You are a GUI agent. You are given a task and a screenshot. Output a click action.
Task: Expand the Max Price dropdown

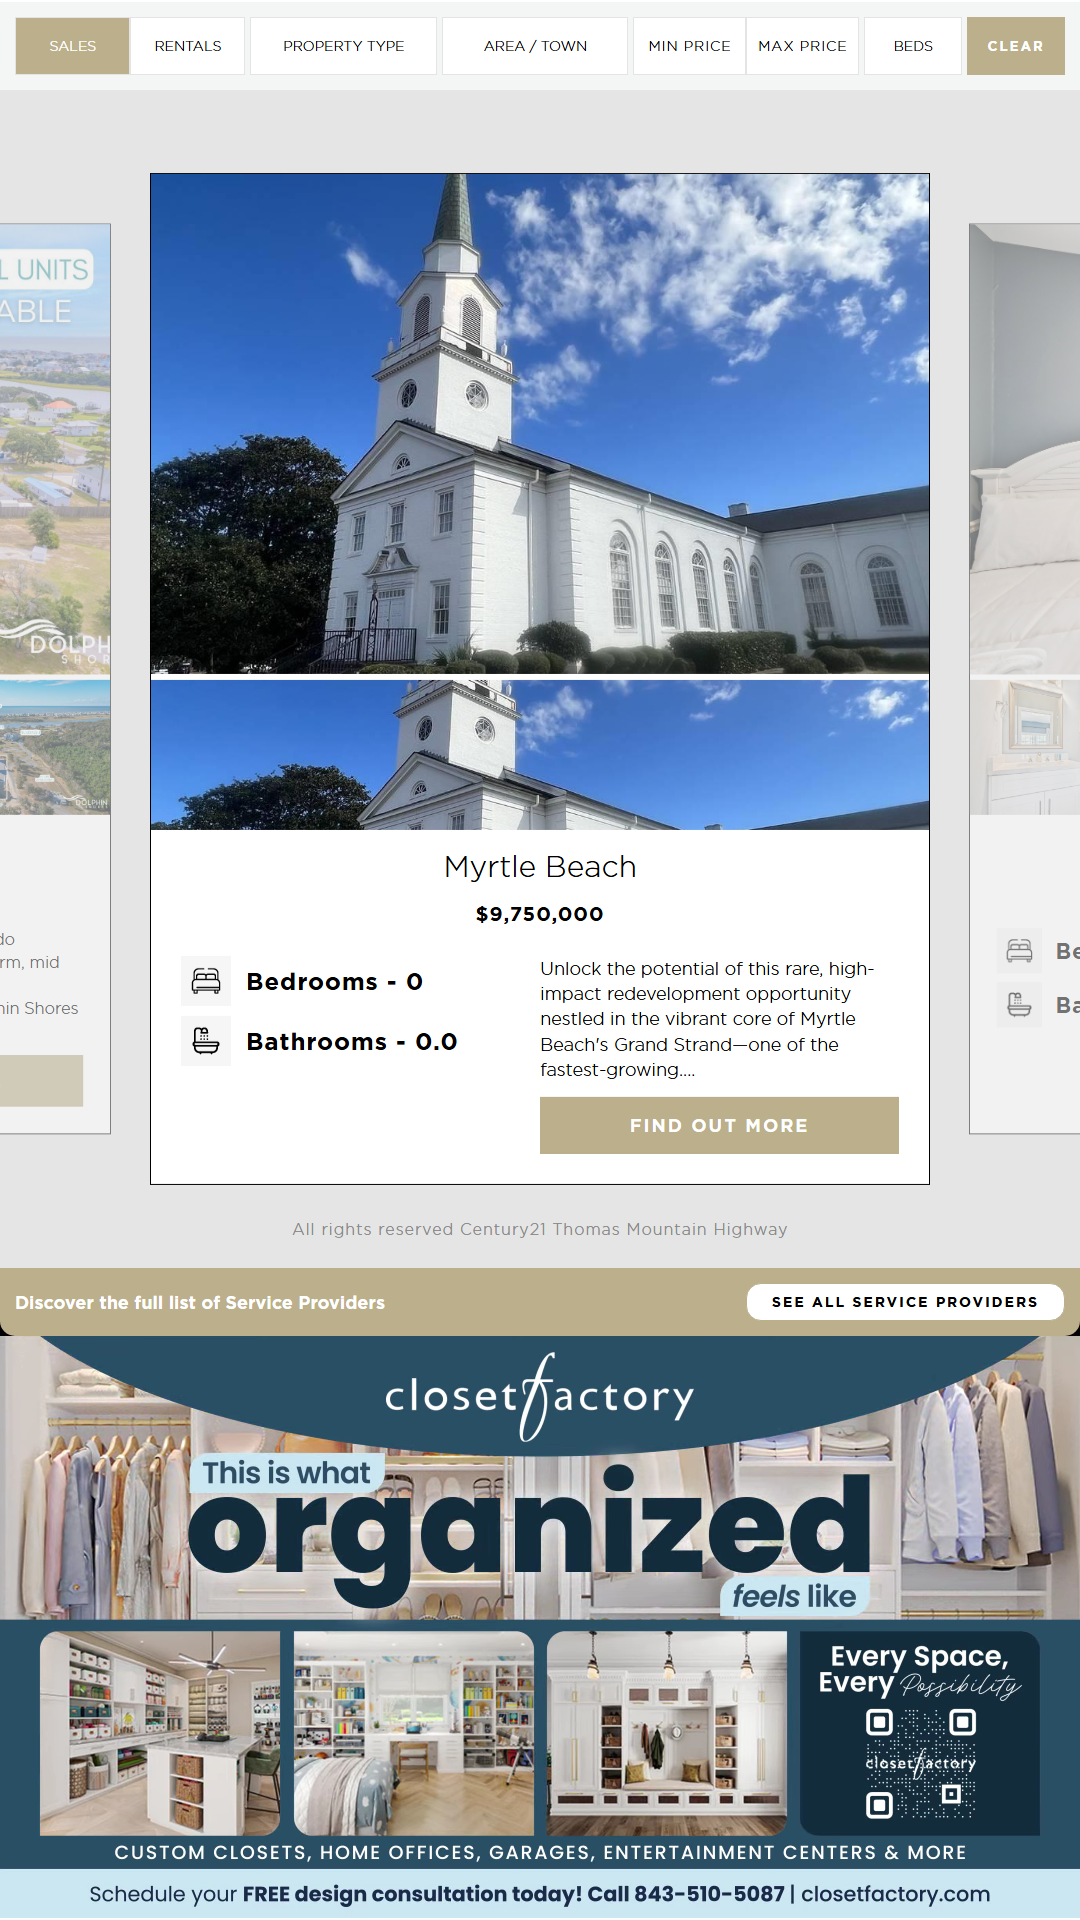click(x=802, y=46)
